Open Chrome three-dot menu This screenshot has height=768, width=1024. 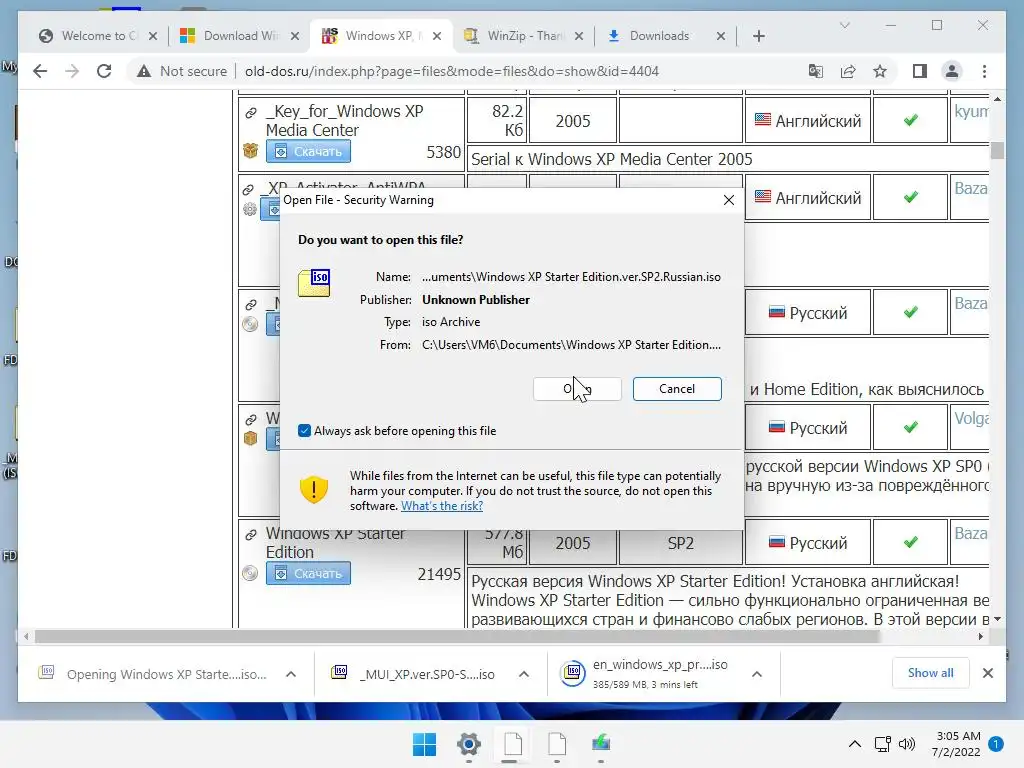click(984, 71)
